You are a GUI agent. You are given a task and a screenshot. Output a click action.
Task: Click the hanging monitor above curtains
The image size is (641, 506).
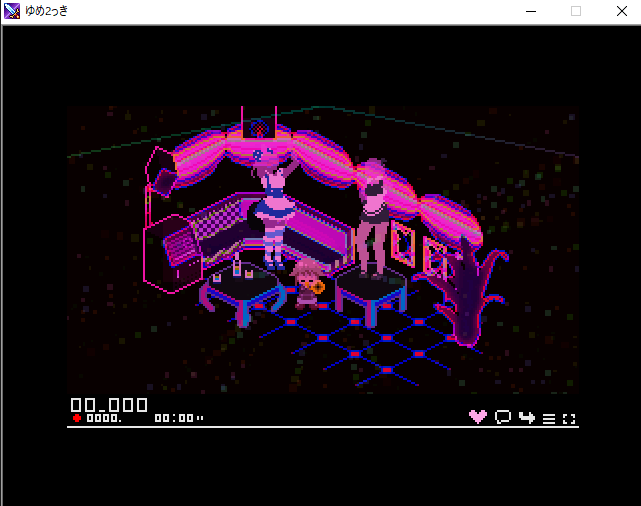click(259, 123)
